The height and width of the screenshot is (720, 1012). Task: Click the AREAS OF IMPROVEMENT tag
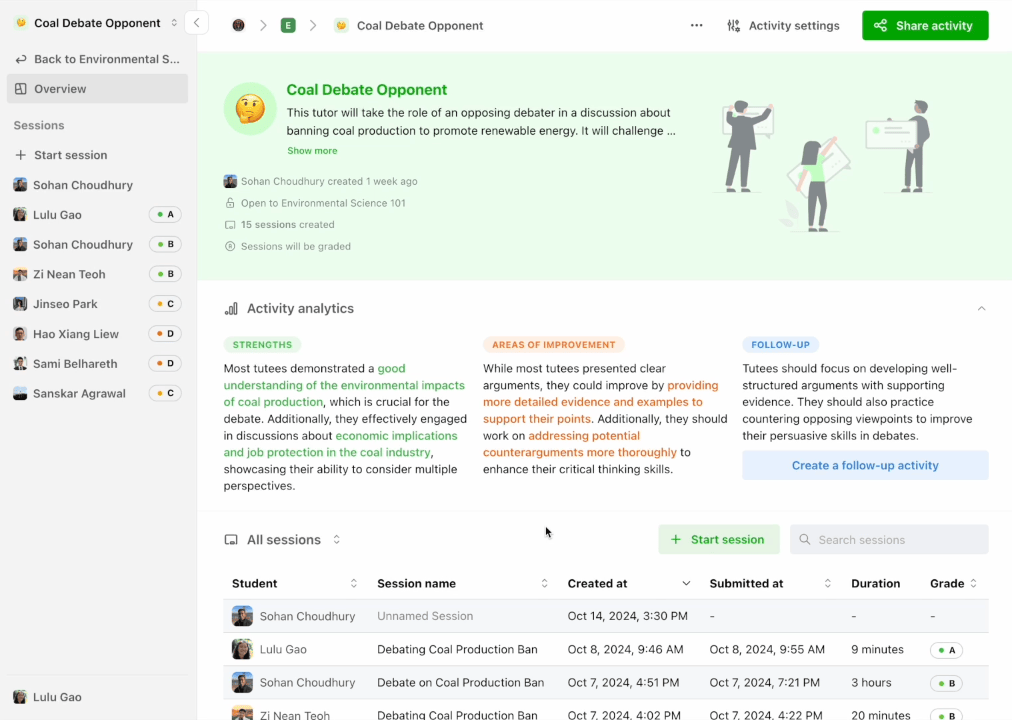pos(554,345)
